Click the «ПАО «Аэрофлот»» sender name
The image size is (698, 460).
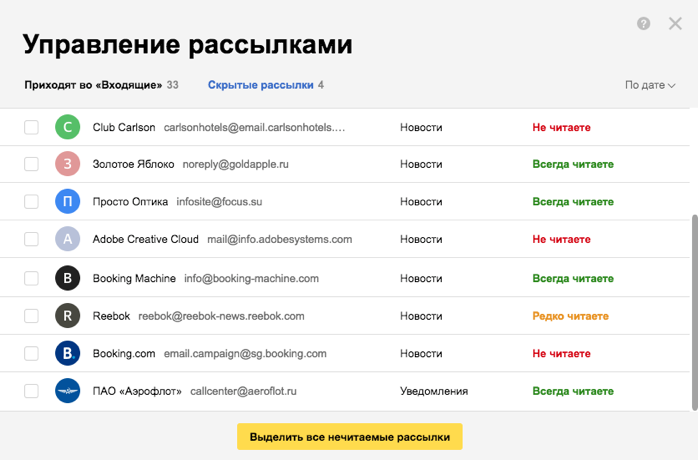(x=137, y=391)
